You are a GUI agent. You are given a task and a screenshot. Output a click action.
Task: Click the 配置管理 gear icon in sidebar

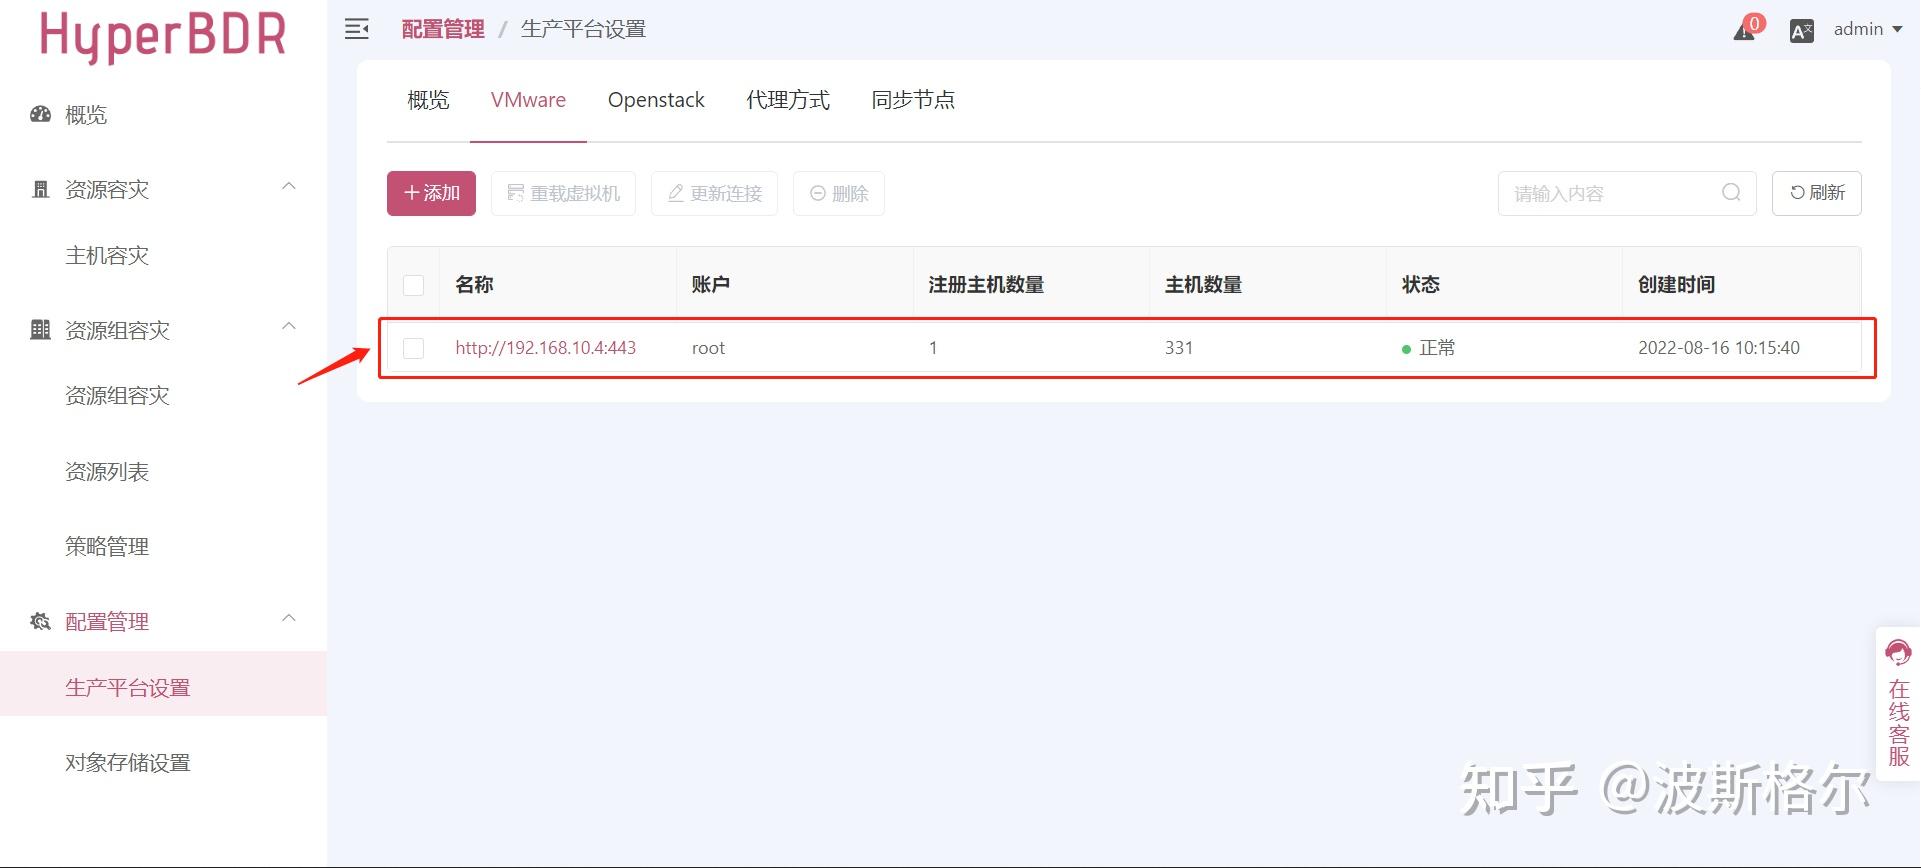click(x=40, y=622)
